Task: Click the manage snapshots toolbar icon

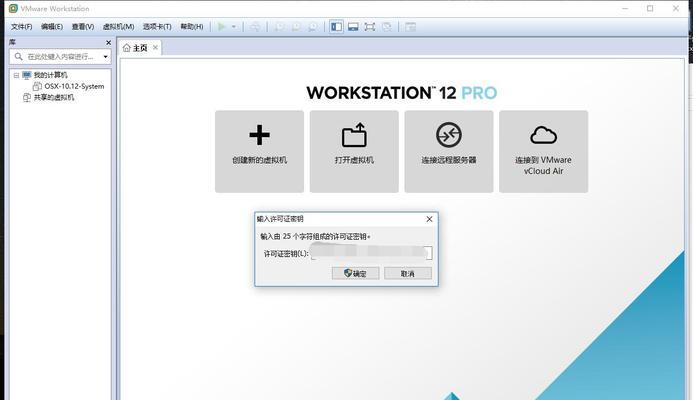Action: 312,27
